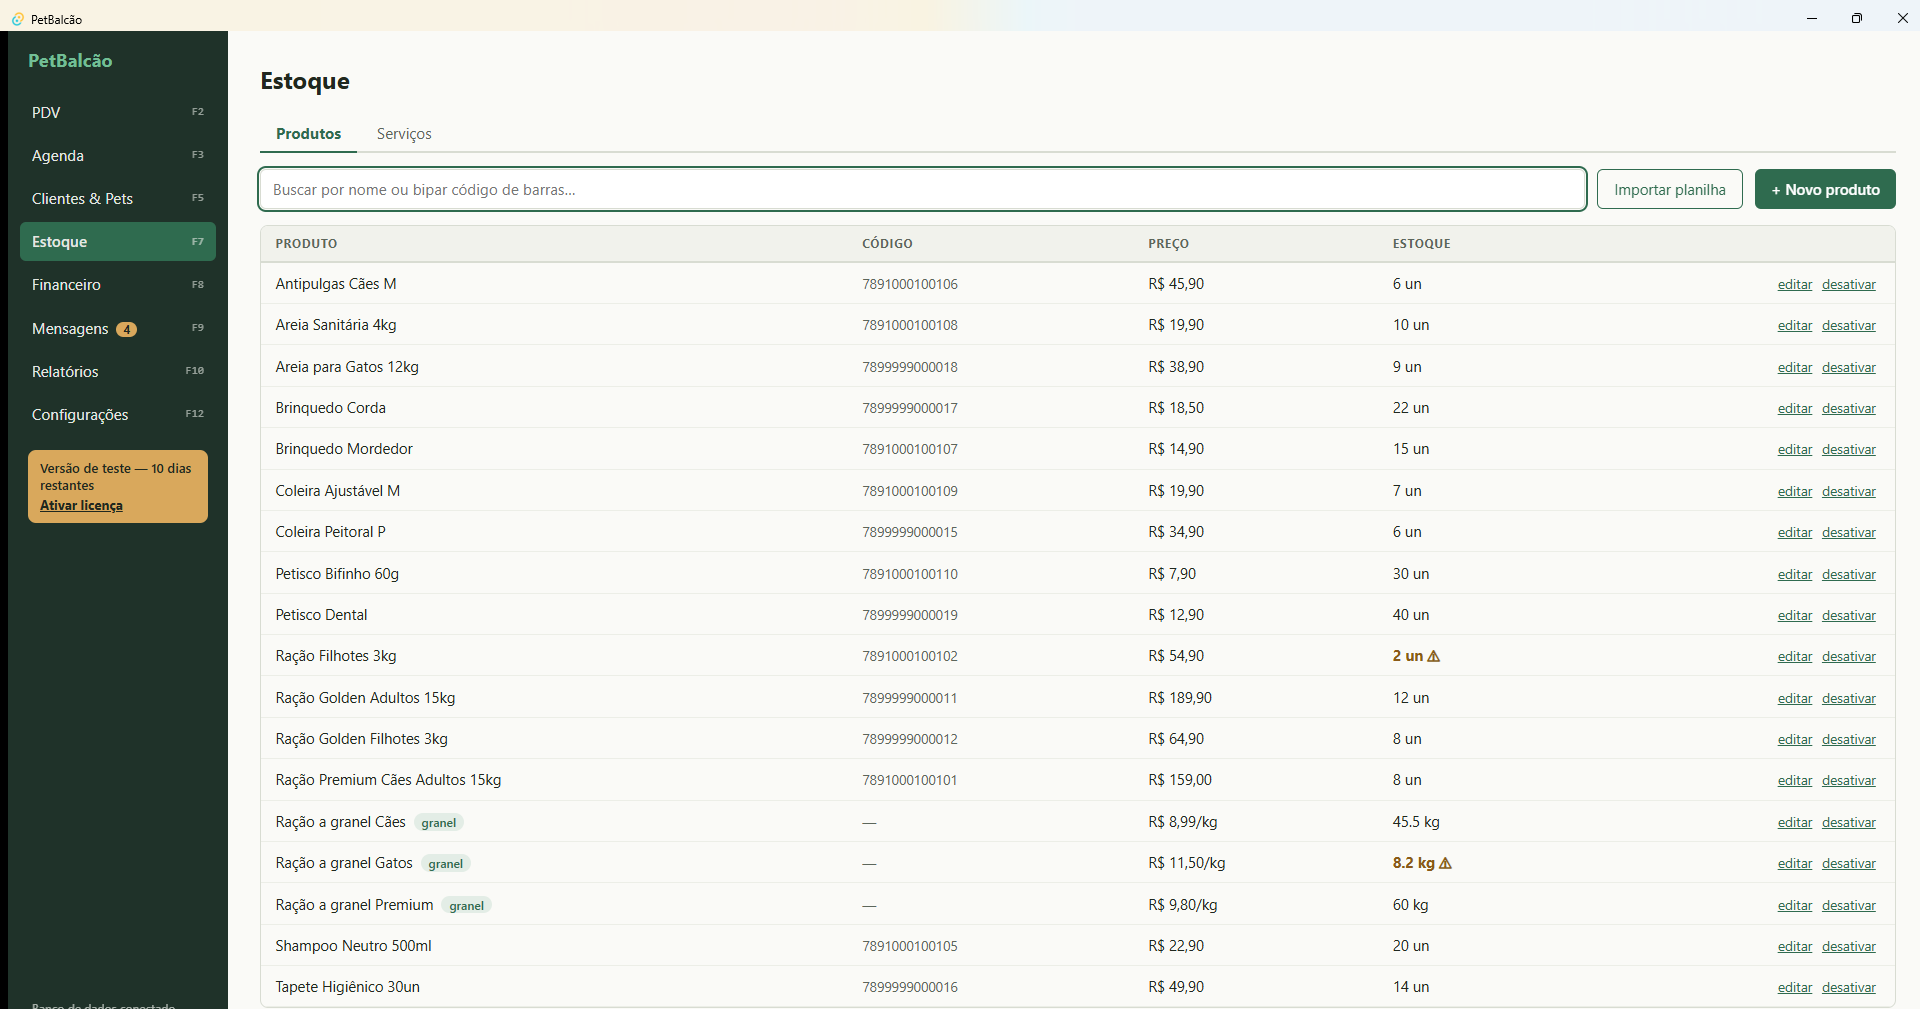Image resolution: width=1920 pixels, height=1009 pixels.
Task: Edit the Petisco Dental product
Action: tap(1795, 615)
